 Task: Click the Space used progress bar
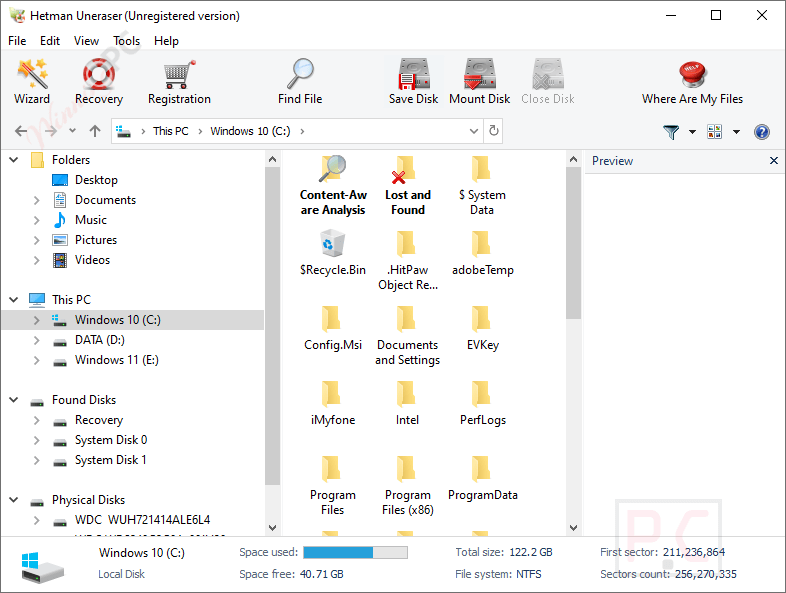coord(355,552)
